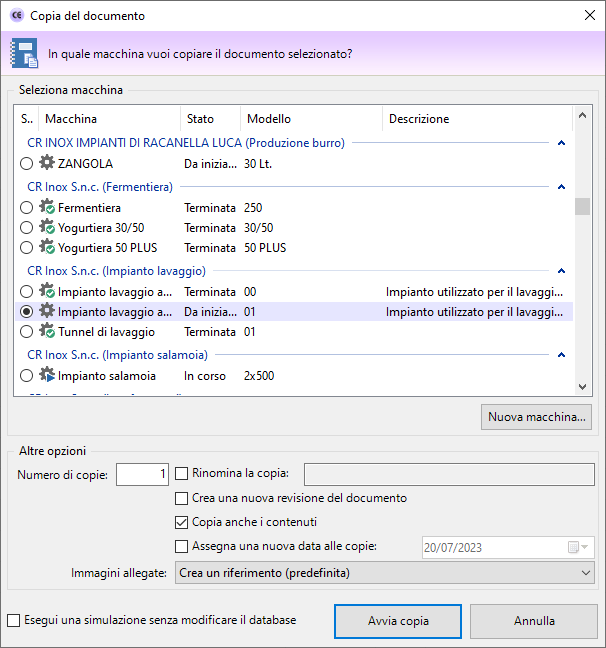Click the gear icon beside ZANGOLA

[46, 163]
